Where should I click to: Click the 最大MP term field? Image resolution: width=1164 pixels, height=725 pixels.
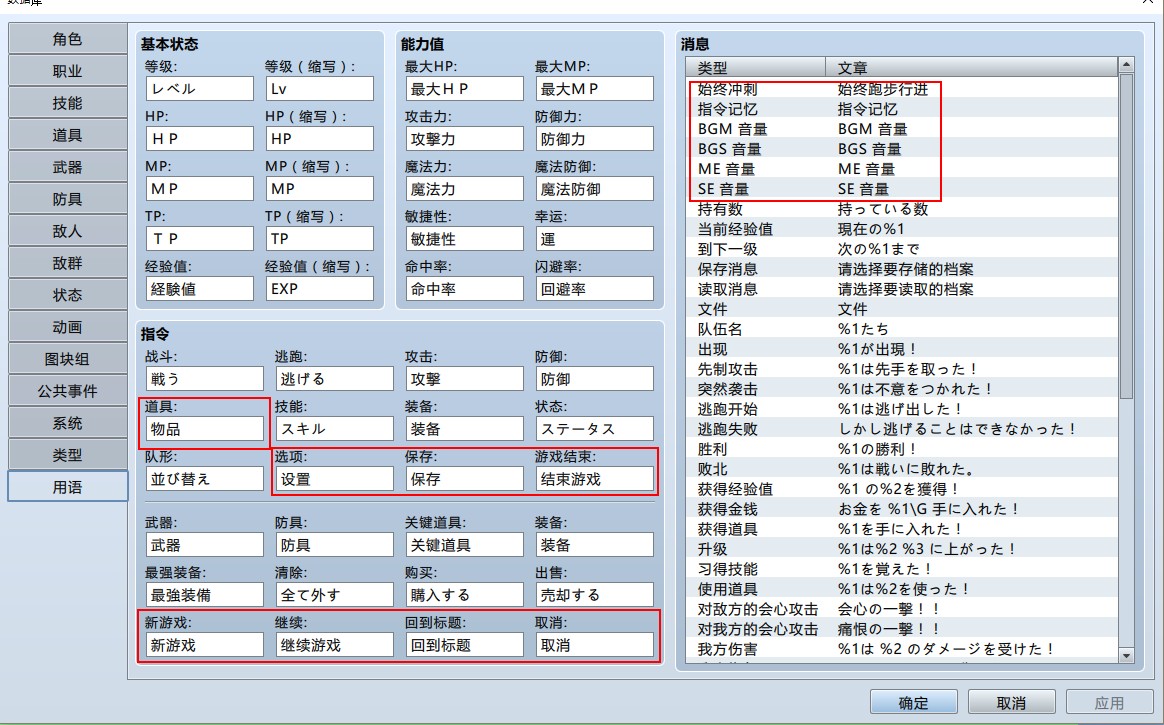(595, 88)
